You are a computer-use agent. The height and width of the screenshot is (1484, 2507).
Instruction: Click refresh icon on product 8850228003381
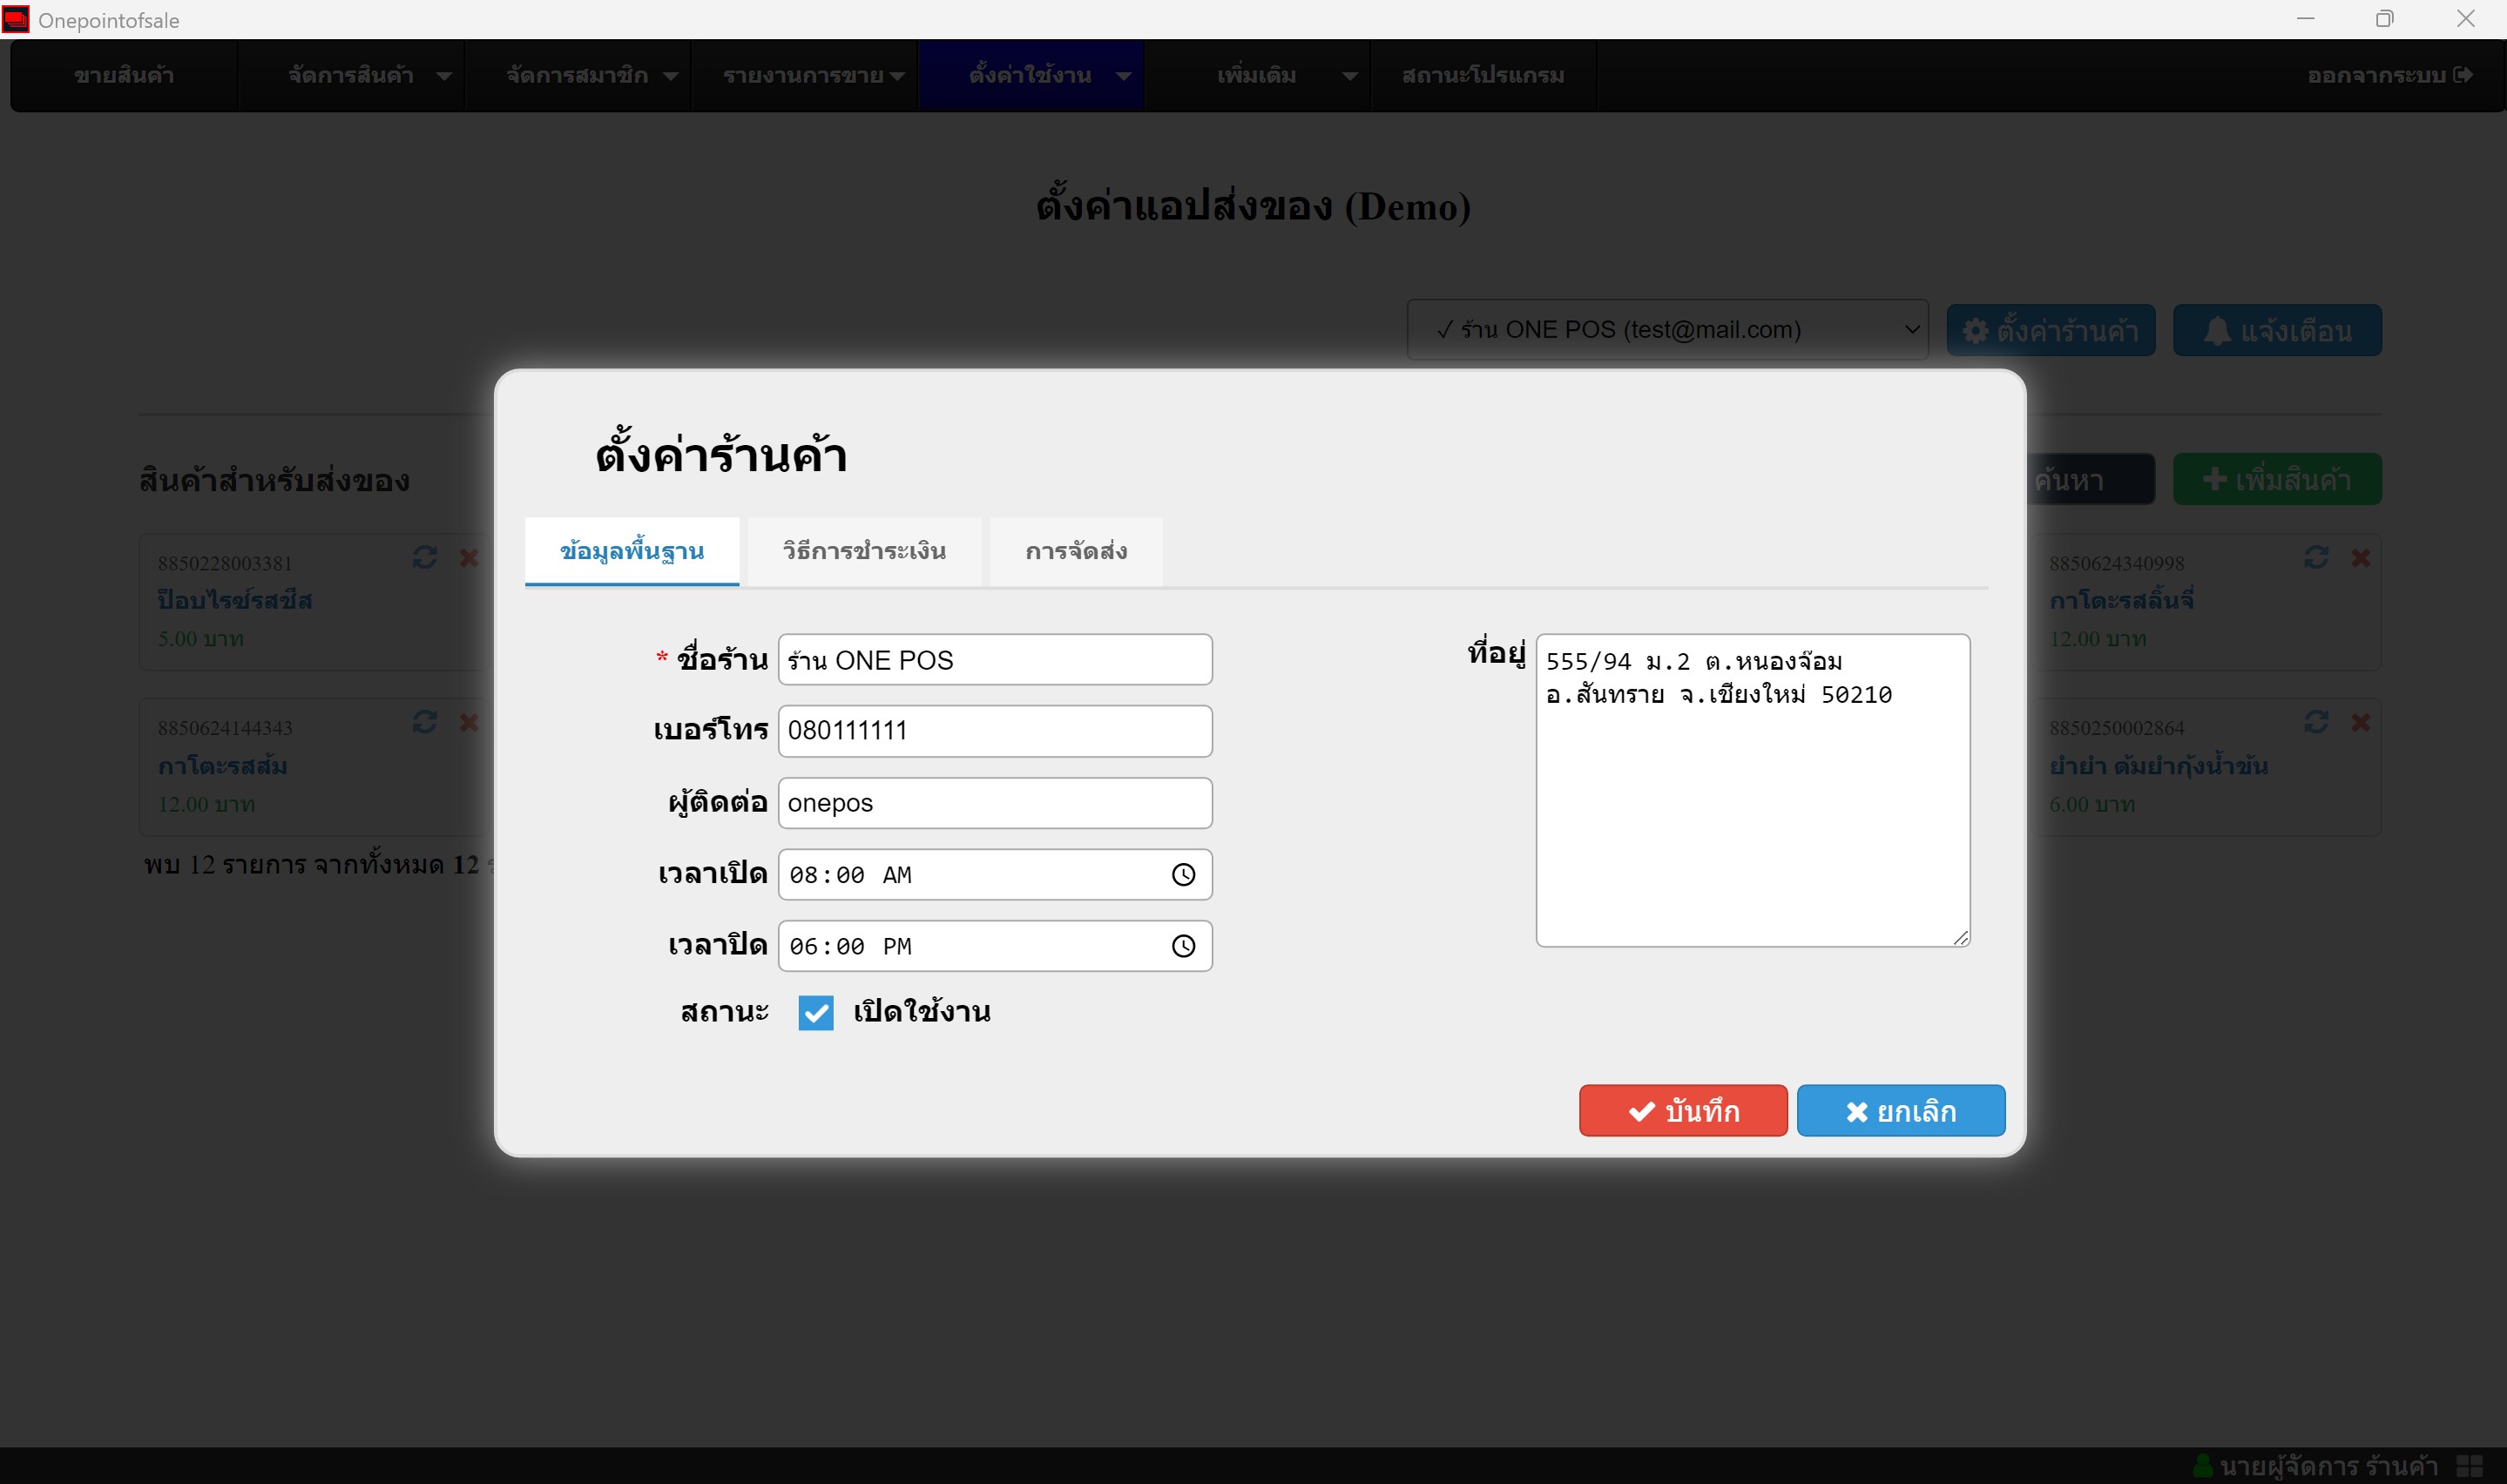[425, 557]
